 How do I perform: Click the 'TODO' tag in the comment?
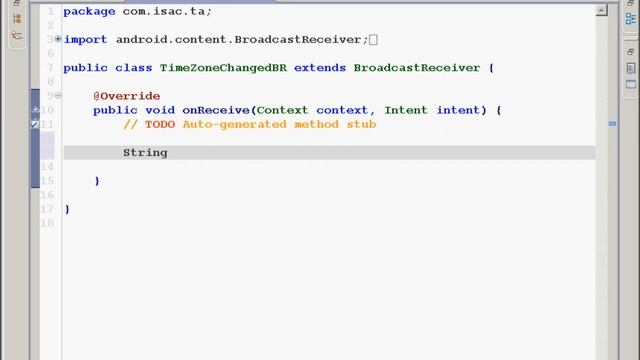pyautogui.click(x=160, y=124)
